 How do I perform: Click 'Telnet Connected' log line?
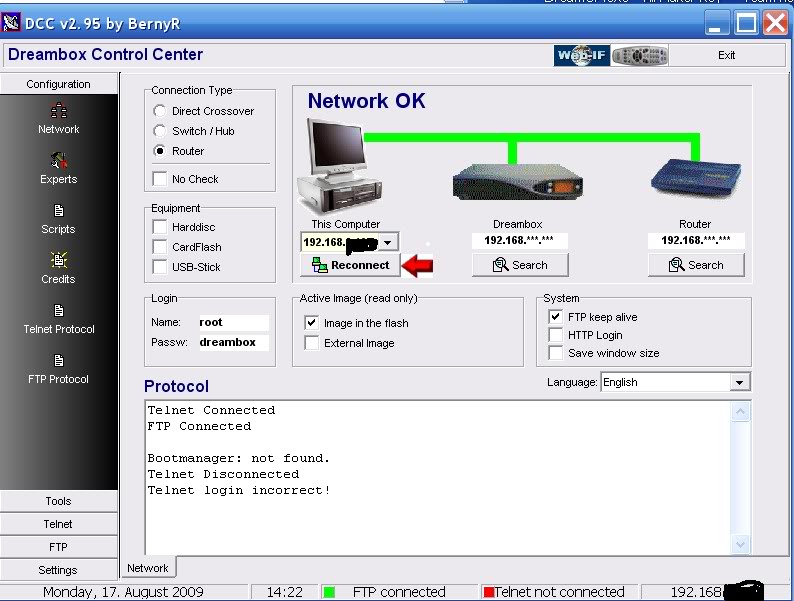tap(211, 410)
